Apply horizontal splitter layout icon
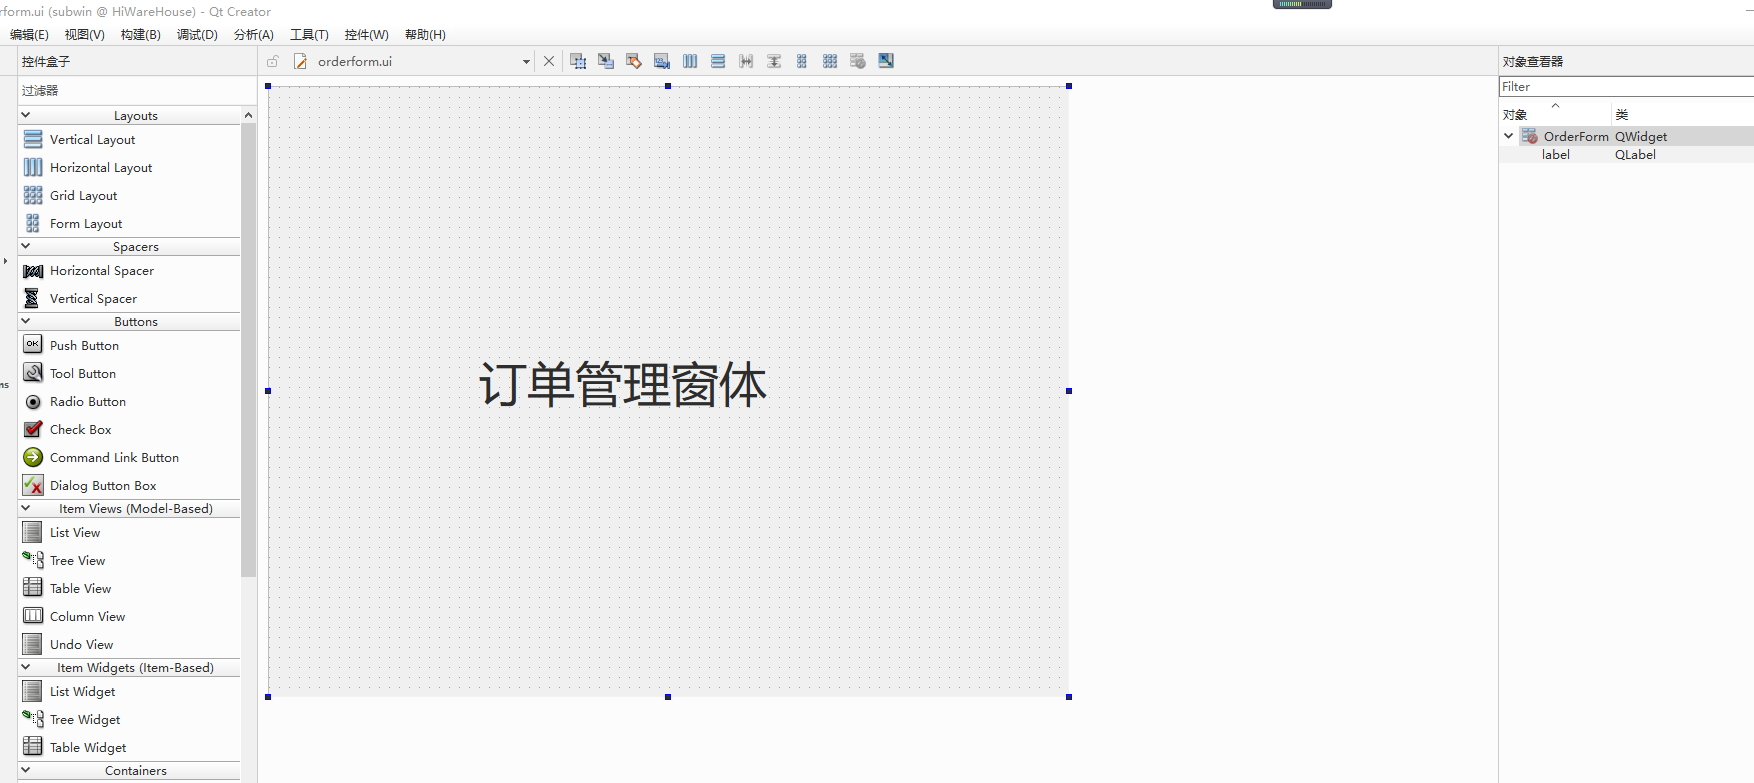The height and width of the screenshot is (783, 1754). point(746,61)
